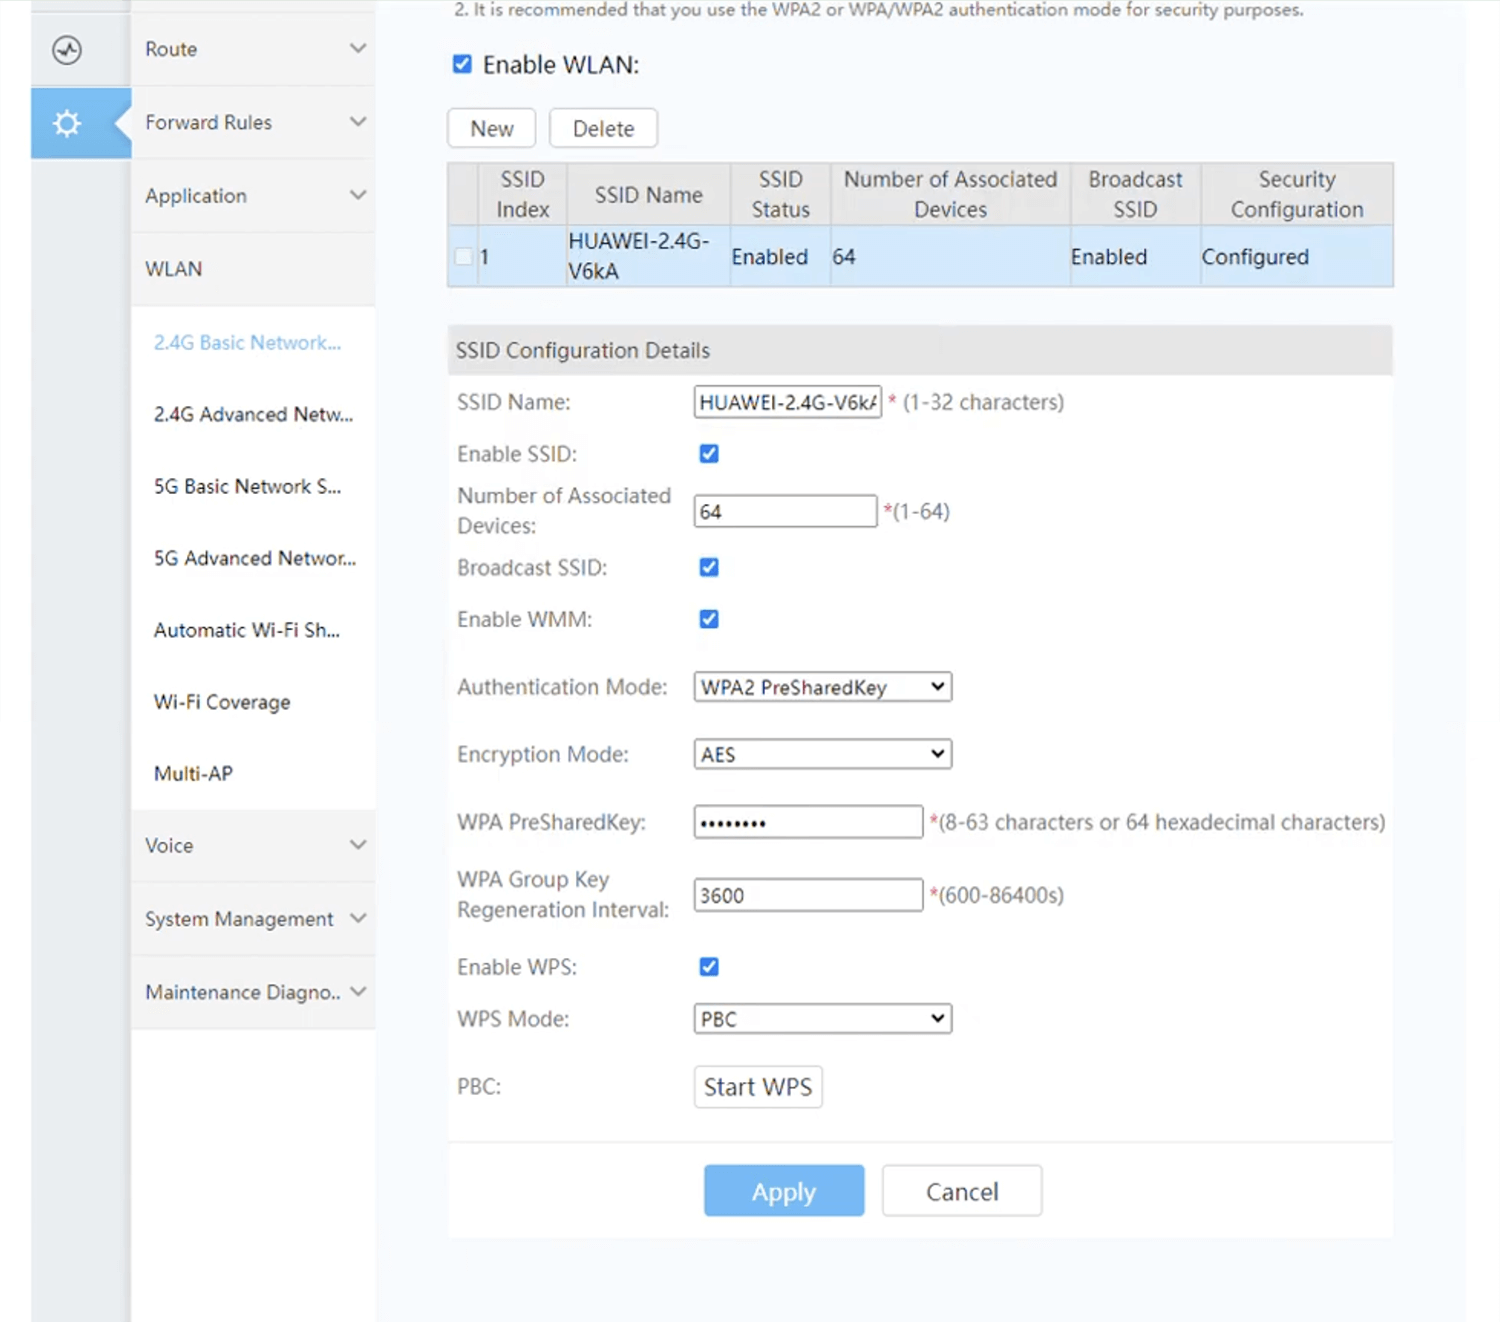Click the WPA PreSharedKey password field
Viewport: 1500px width, 1322px height.
[807, 822]
